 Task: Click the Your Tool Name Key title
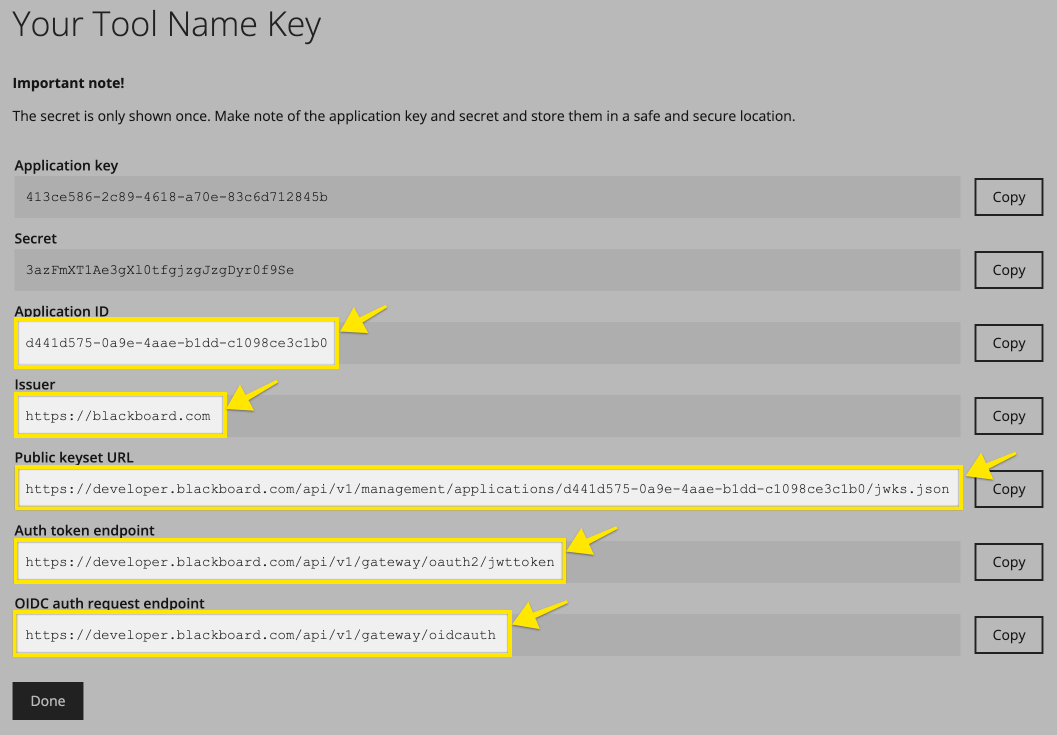[x=166, y=24]
